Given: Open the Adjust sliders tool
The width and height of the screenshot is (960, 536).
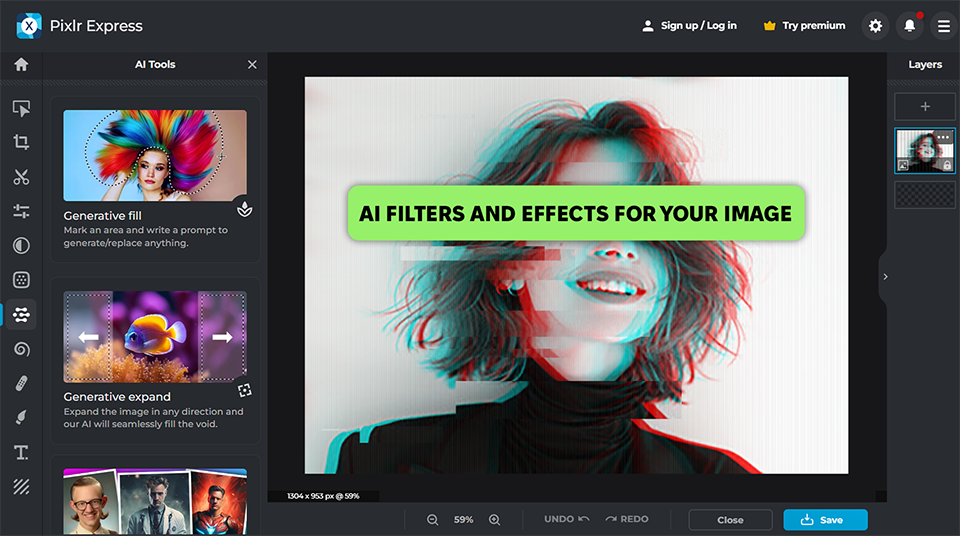Looking at the screenshot, I should (21, 211).
